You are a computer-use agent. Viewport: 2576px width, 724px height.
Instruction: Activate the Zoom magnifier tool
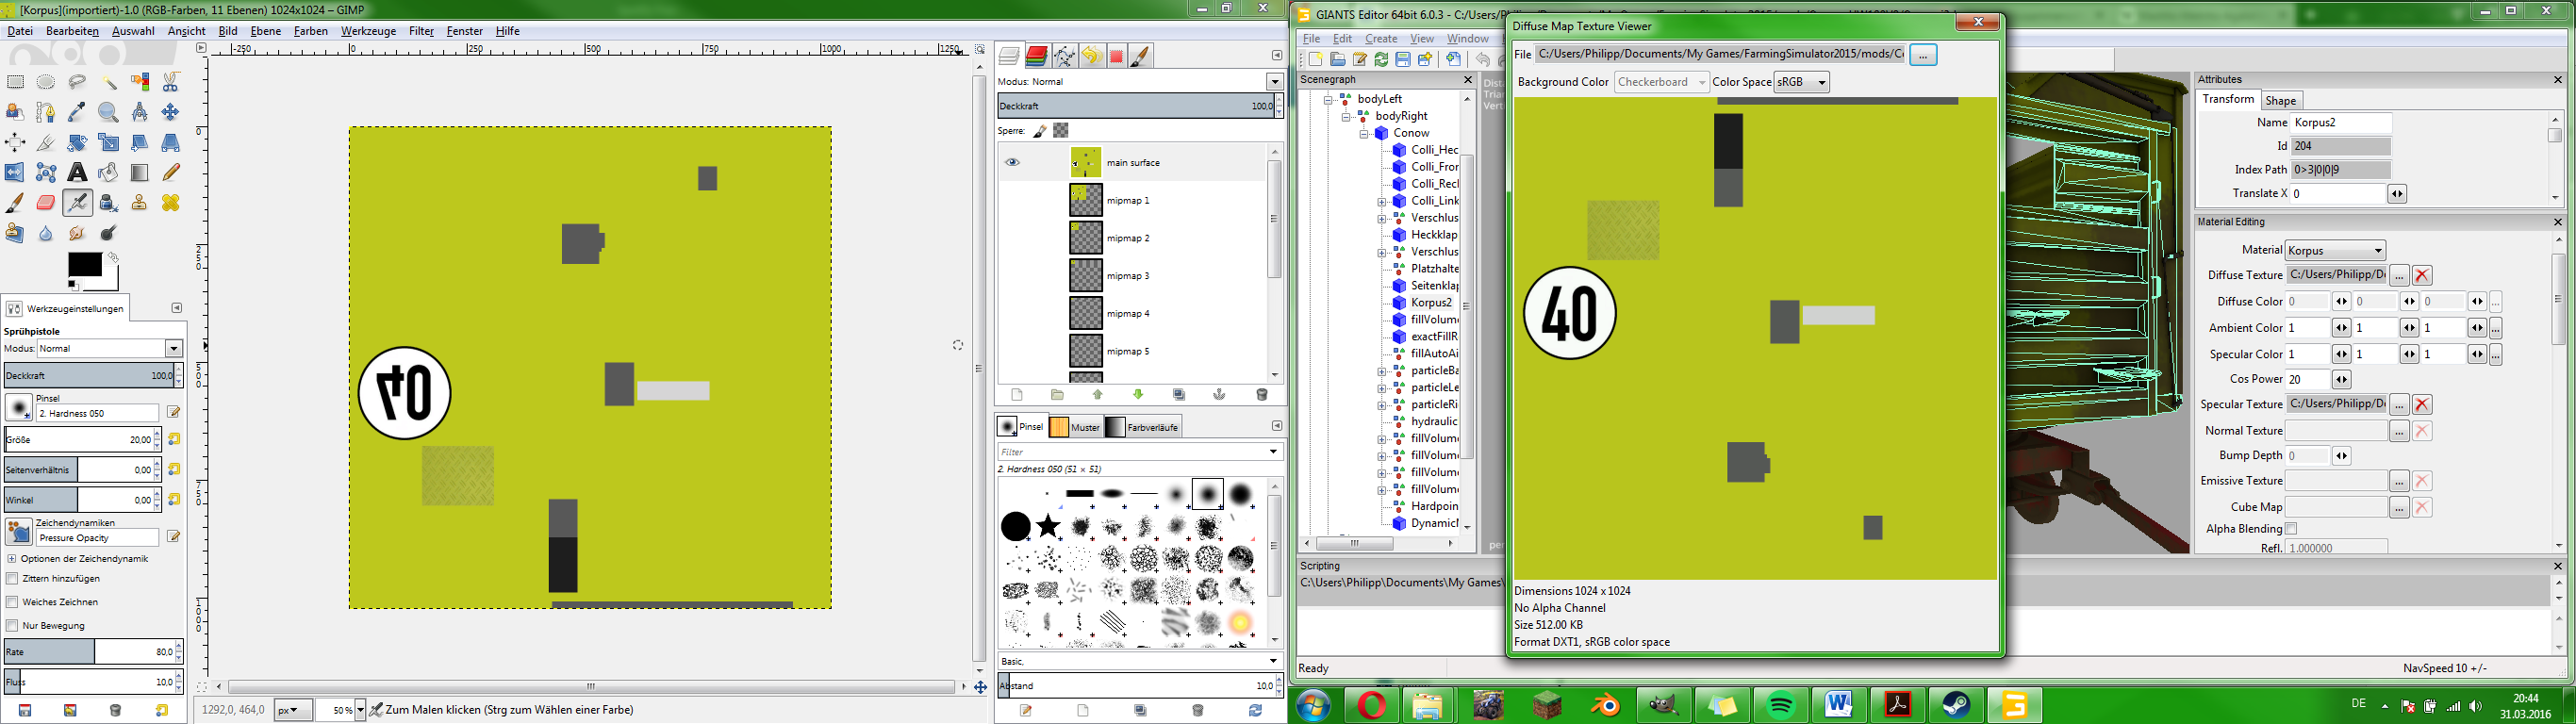[108, 112]
